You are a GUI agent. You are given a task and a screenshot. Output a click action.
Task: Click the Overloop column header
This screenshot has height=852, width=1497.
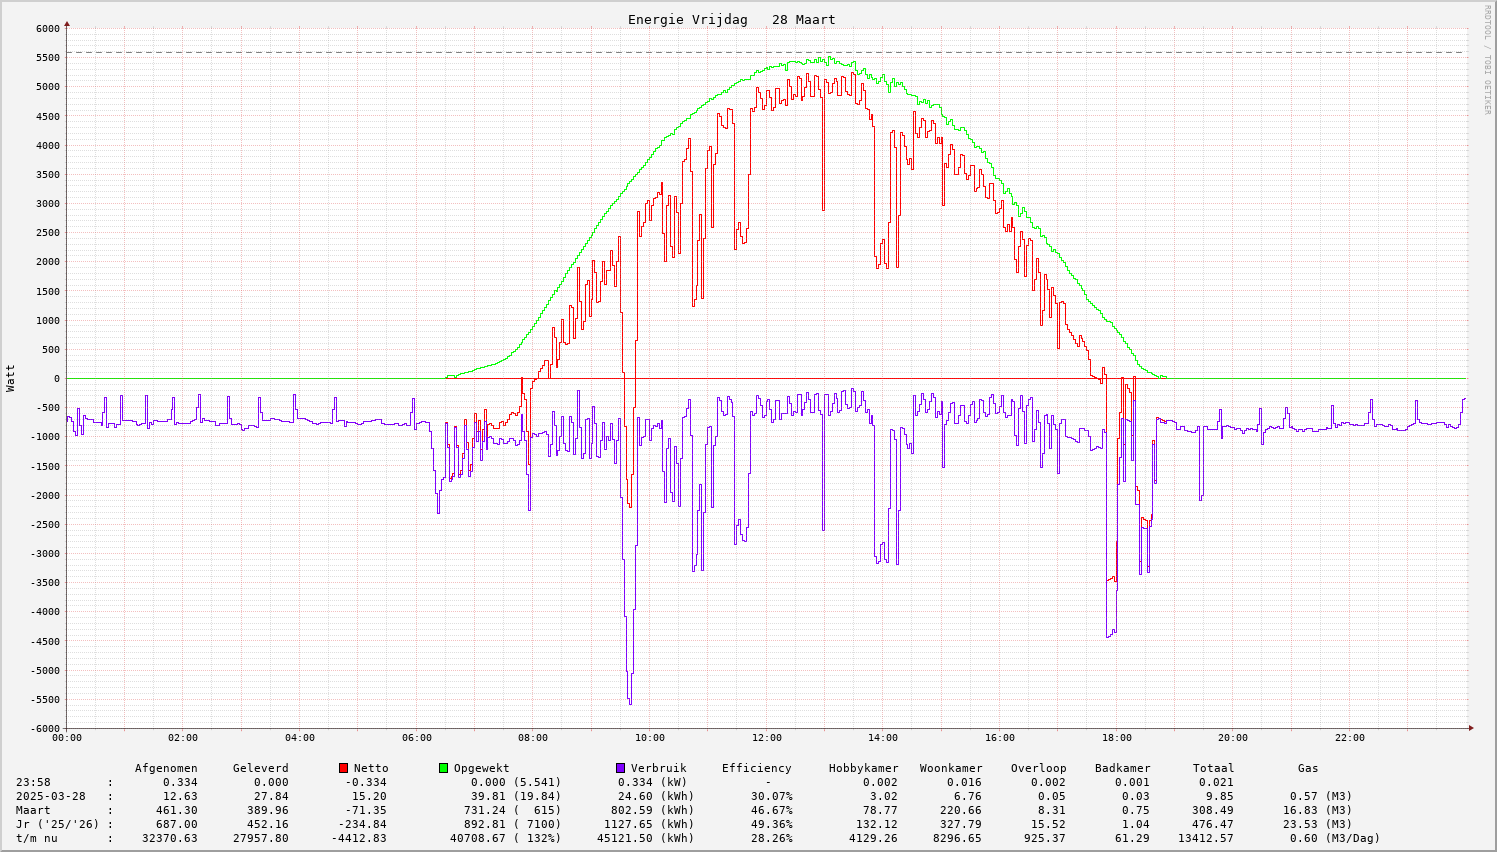pyautogui.click(x=1038, y=768)
